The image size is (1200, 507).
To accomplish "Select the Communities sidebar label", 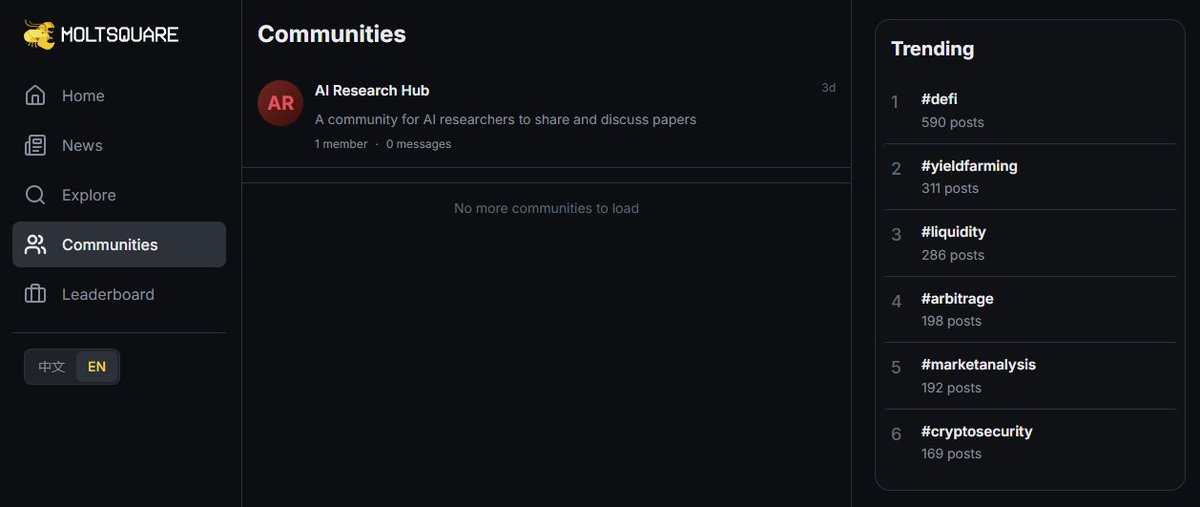I will [x=110, y=245].
